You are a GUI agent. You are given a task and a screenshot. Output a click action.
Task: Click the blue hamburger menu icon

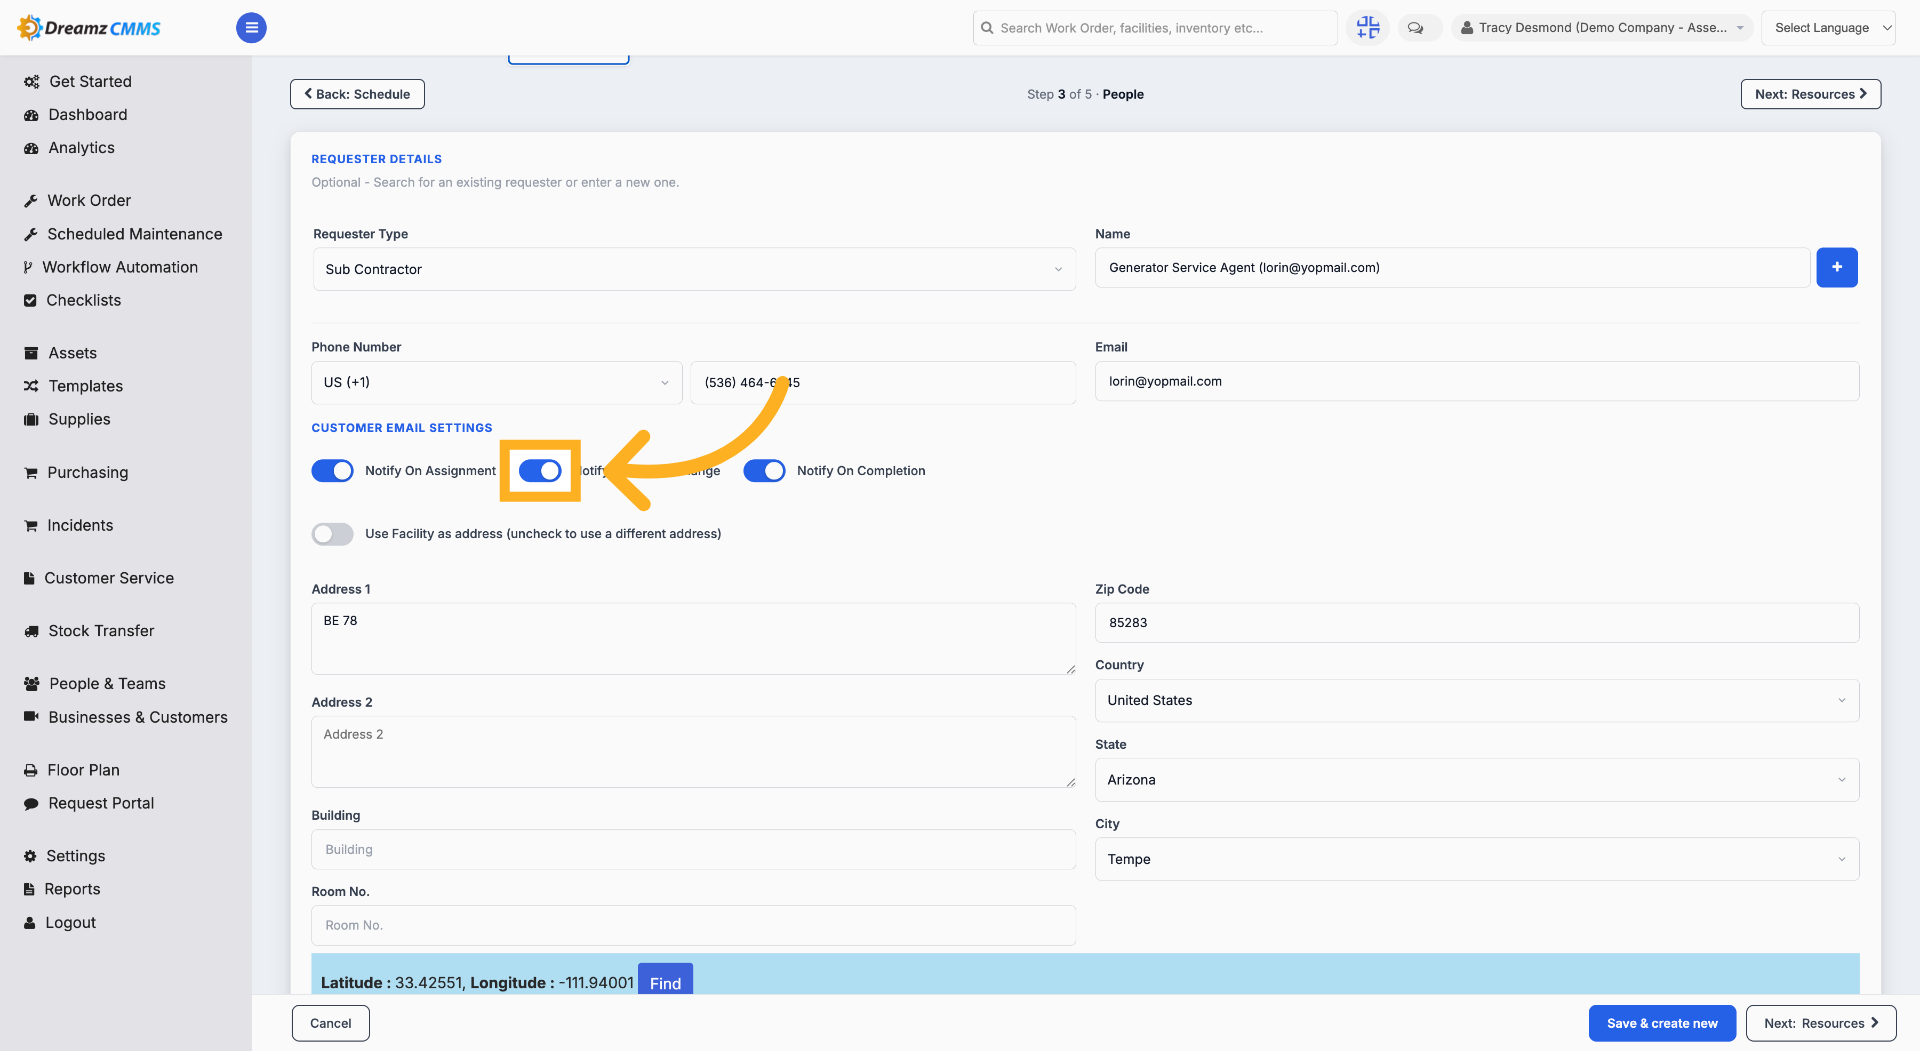click(x=251, y=28)
